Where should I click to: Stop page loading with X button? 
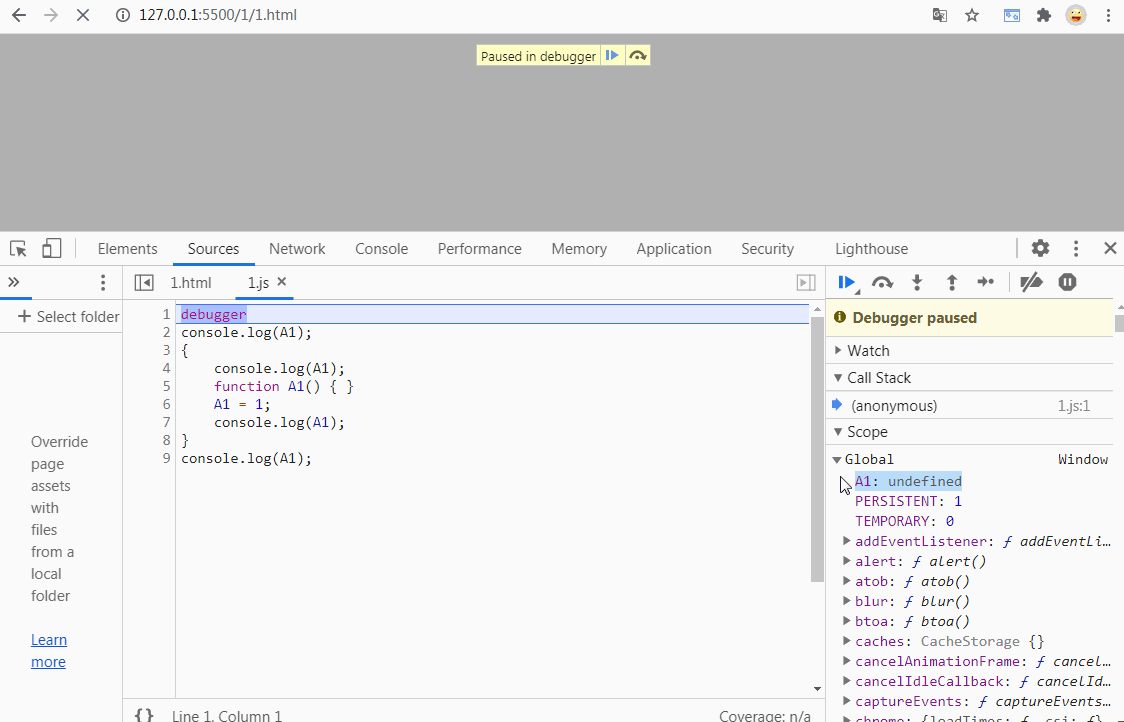tap(82, 15)
